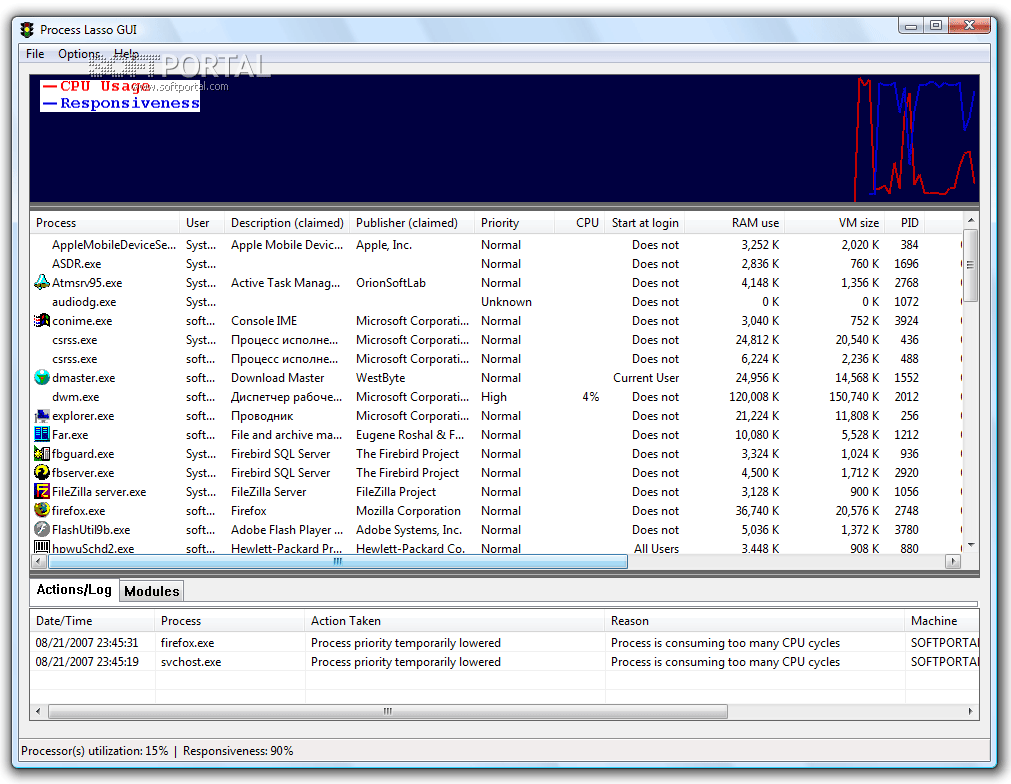Sort log by Process column header
This screenshot has height=784, width=1011.
(x=230, y=621)
